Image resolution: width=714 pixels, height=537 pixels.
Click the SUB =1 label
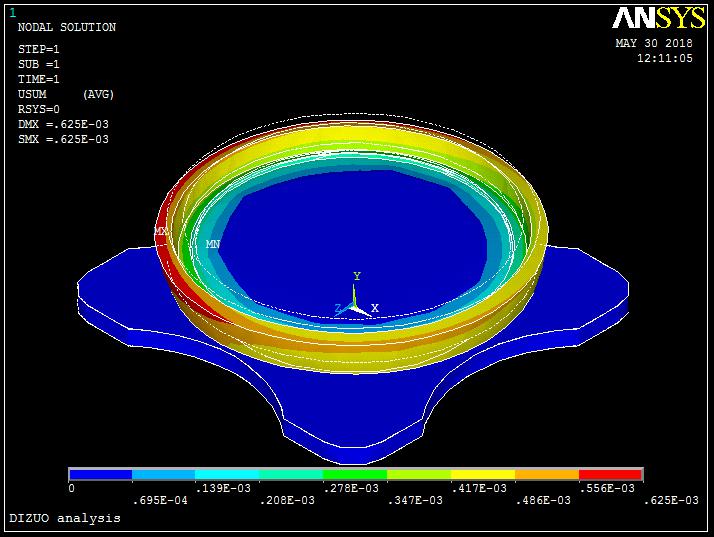(39, 64)
